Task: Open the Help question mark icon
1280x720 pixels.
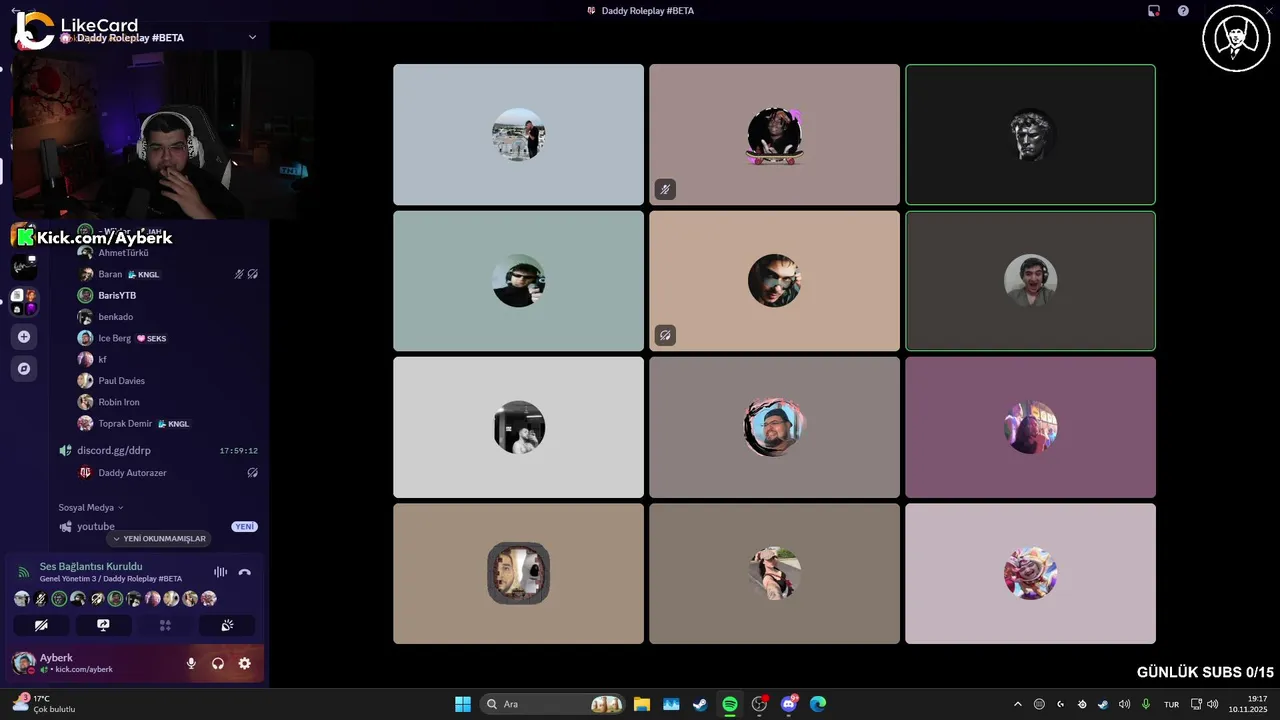Action: coord(1183,11)
